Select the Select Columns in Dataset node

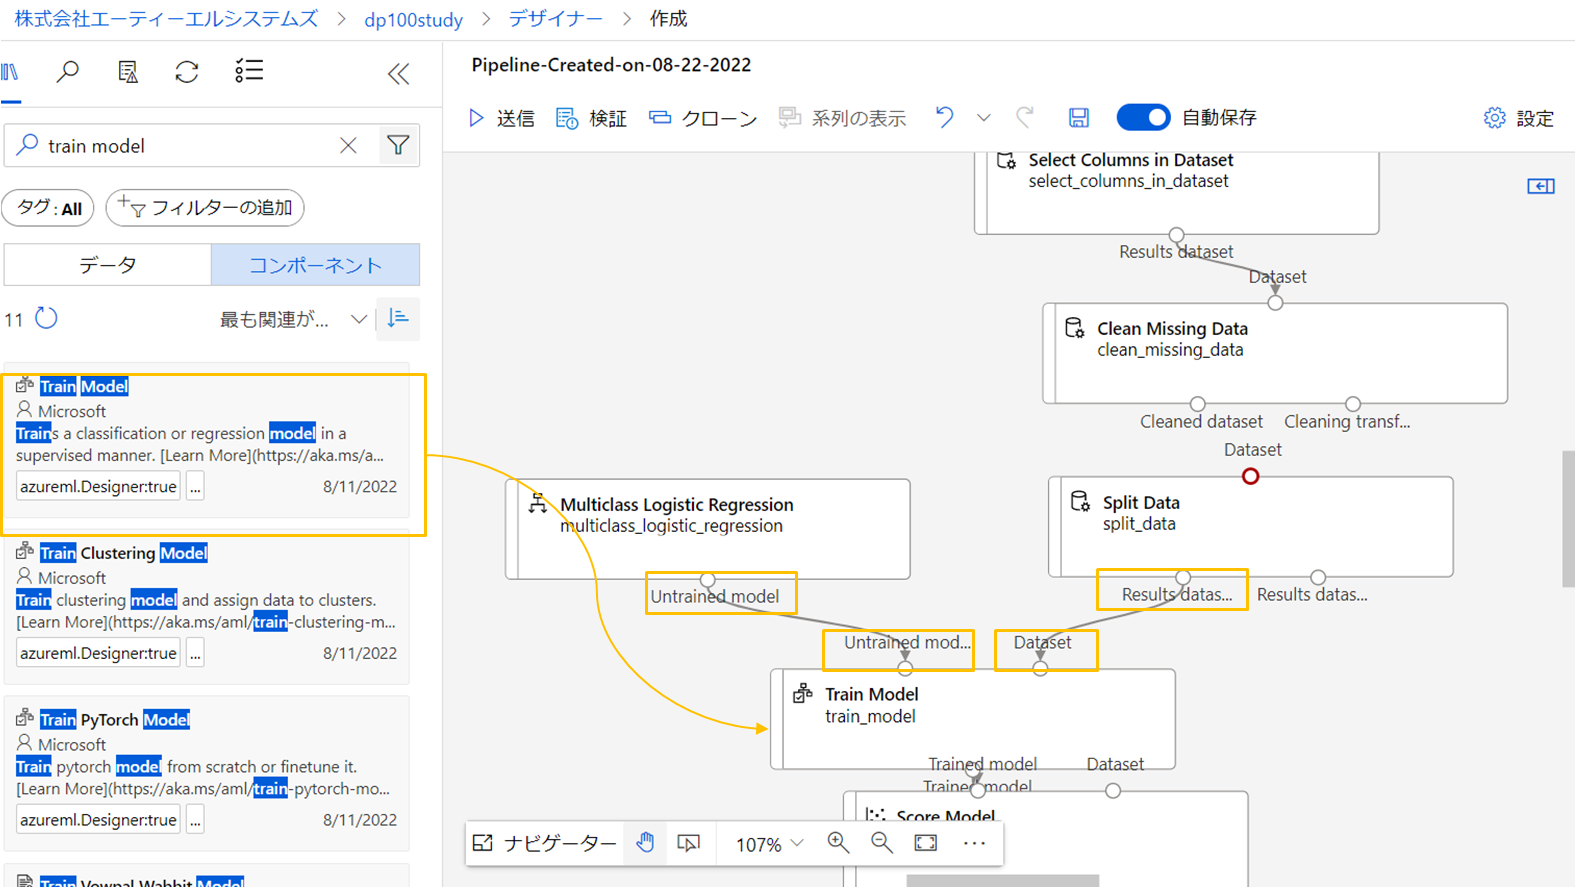click(x=1177, y=192)
